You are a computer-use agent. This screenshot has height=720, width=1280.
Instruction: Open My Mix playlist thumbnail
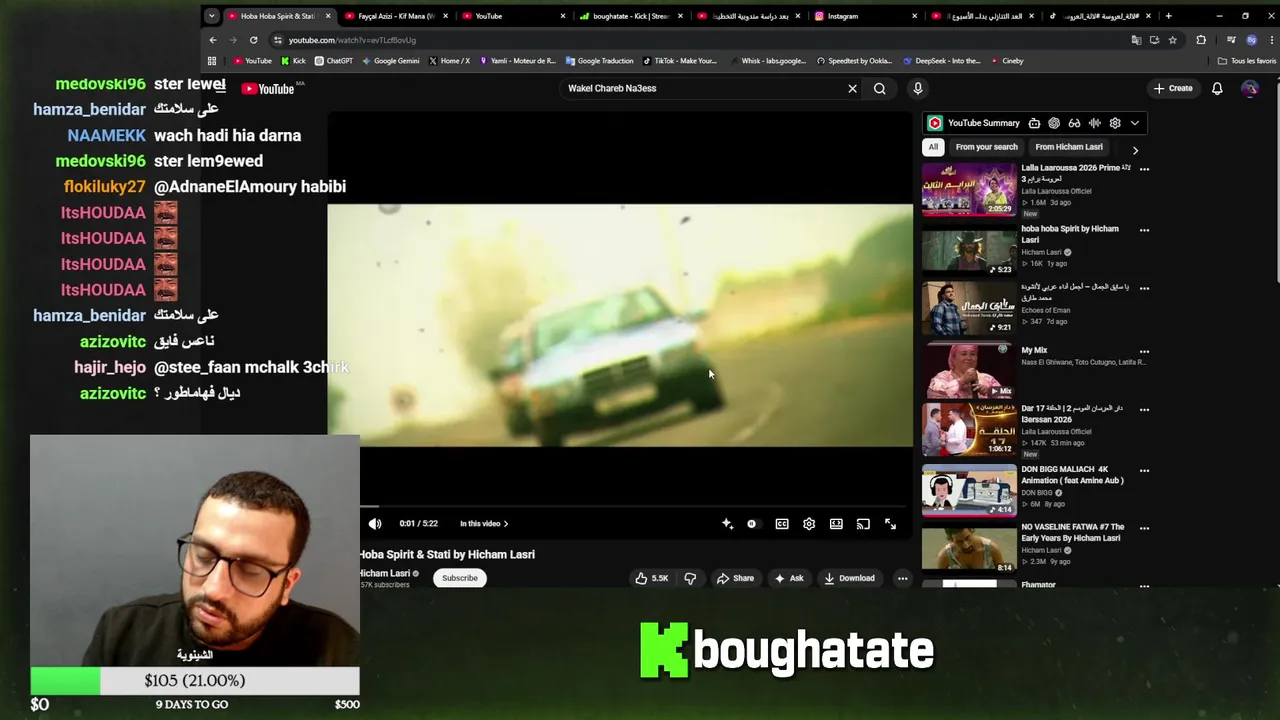coord(968,370)
